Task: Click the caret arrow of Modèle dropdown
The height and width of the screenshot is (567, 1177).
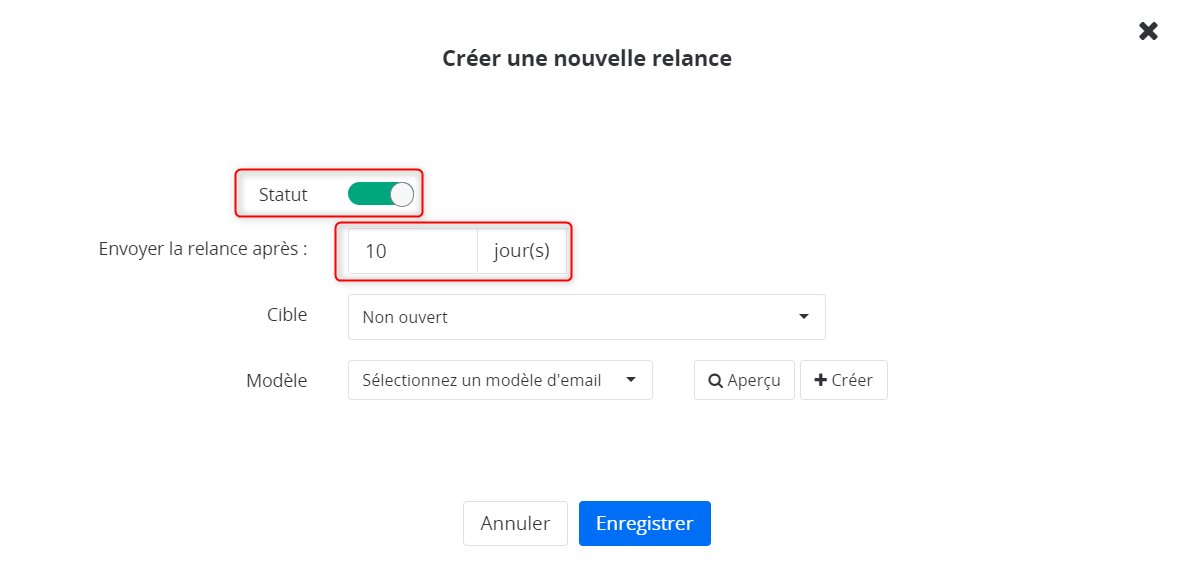Action: 631,380
